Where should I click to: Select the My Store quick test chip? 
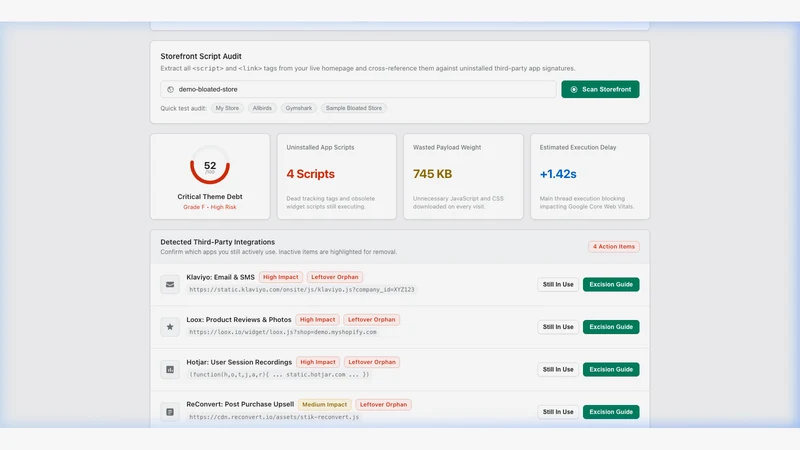[x=227, y=108]
